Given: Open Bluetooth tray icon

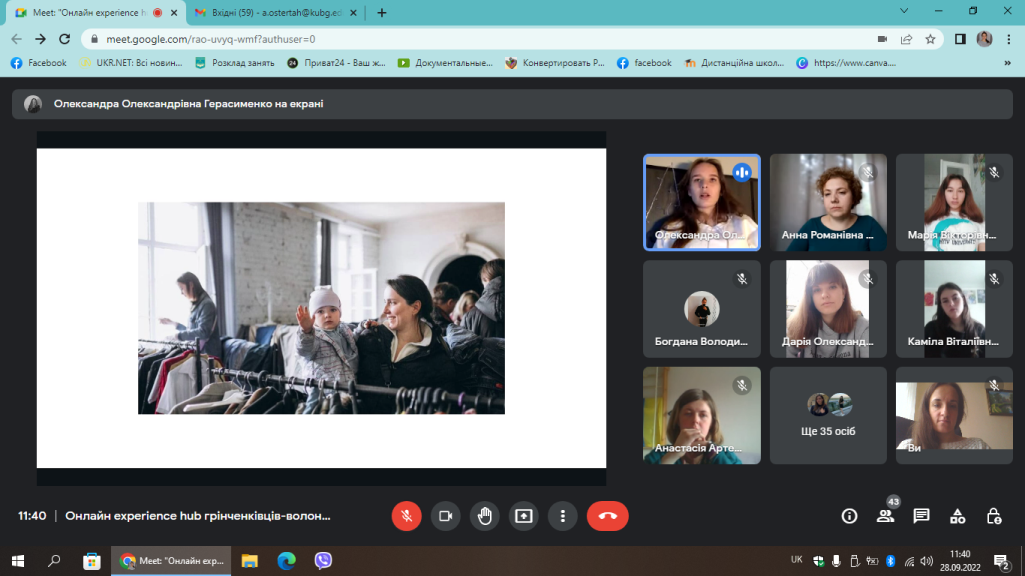Looking at the screenshot, I should point(890,561).
